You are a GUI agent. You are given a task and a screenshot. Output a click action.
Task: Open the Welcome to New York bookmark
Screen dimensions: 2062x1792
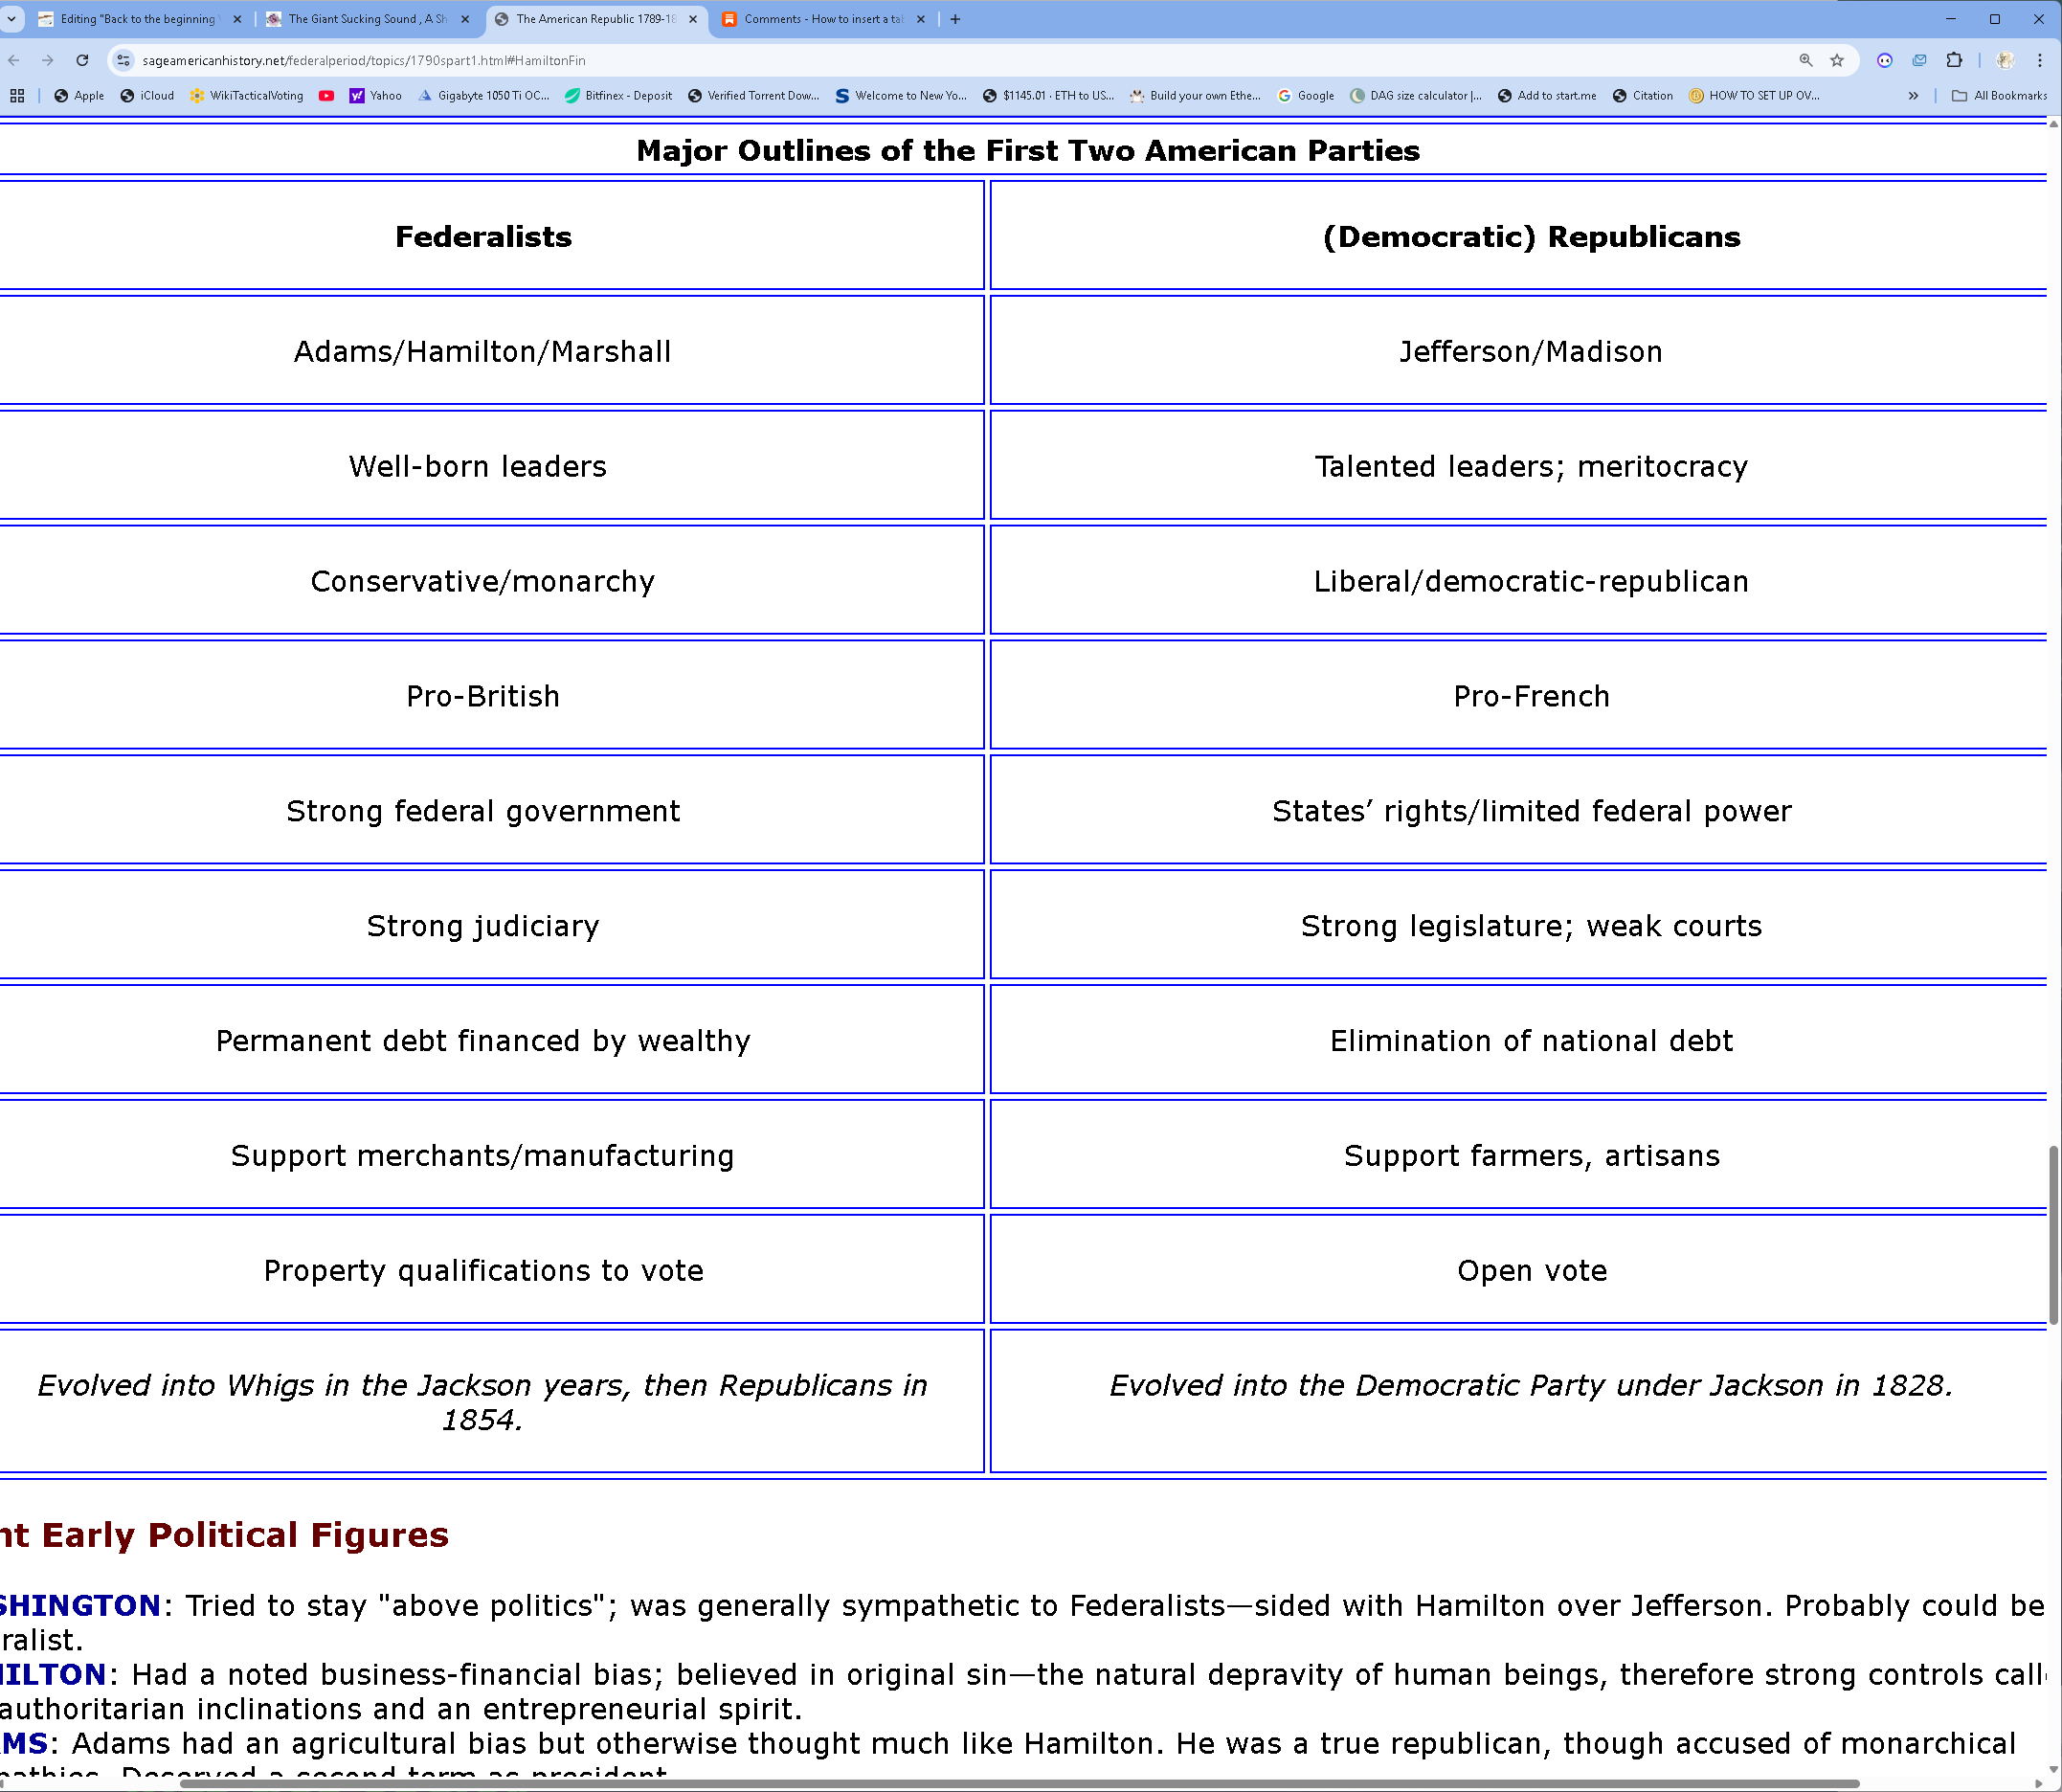tap(901, 96)
